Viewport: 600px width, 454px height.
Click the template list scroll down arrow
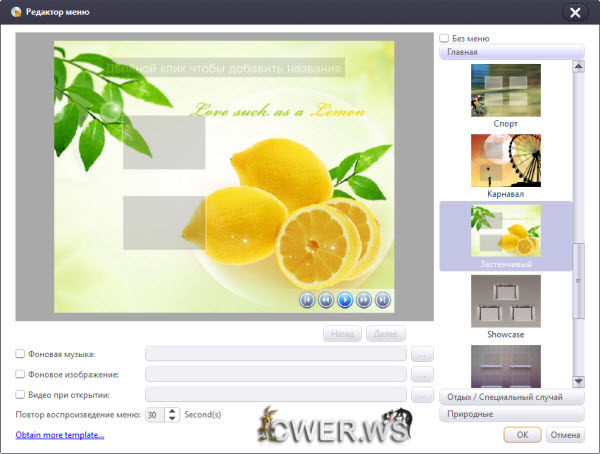coord(579,381)
